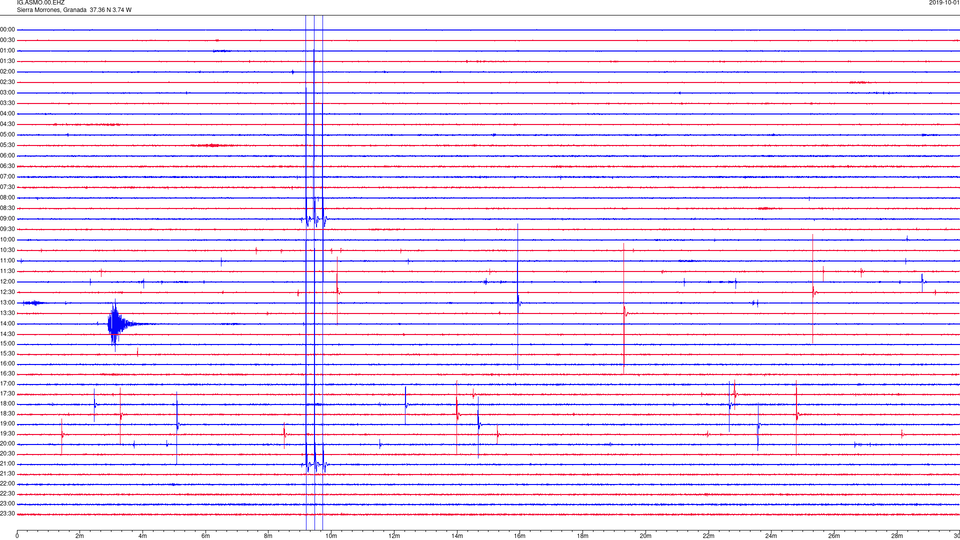The height and width of the screenshot is (540, 960).
Task: Click the 24m axis tick label
Action: pos(771,536)
